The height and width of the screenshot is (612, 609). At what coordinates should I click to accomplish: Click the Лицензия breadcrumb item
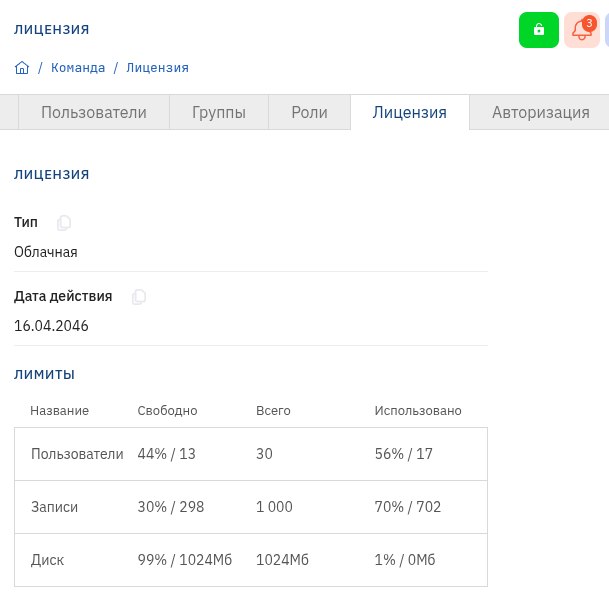[157, 68]
